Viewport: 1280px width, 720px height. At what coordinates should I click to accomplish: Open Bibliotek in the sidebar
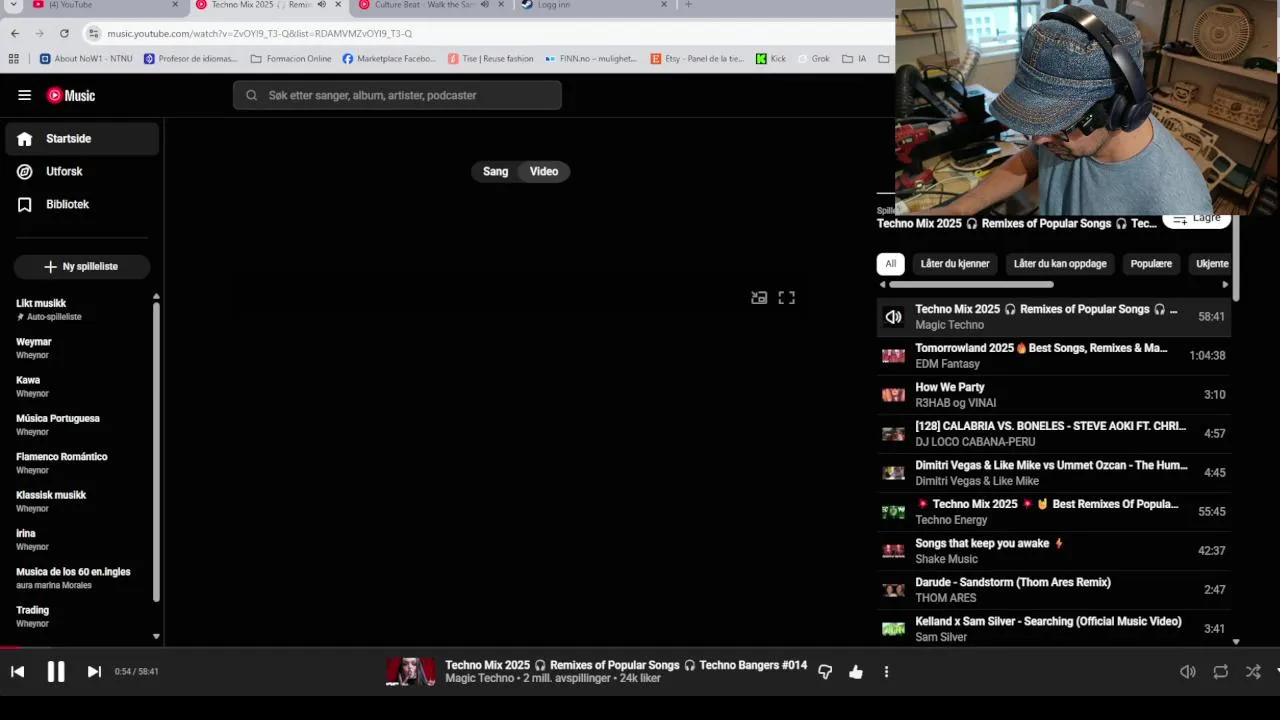tap(82, 204)
